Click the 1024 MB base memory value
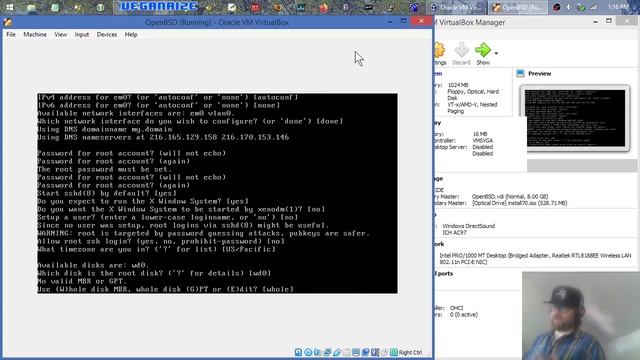Screen dimensions: 640x360 click(x=458, y=85)
